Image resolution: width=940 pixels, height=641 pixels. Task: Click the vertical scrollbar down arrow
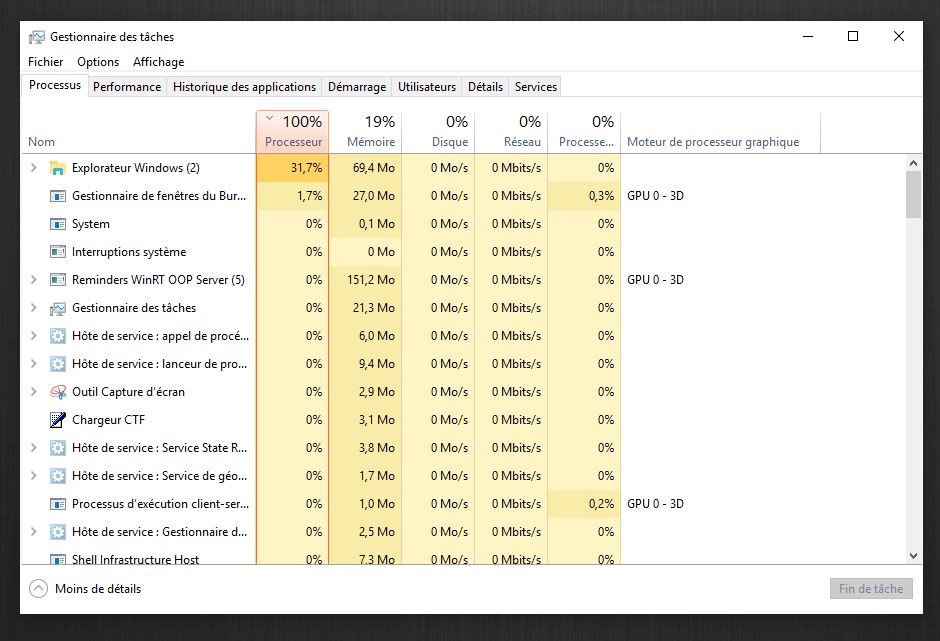point(913,556)
